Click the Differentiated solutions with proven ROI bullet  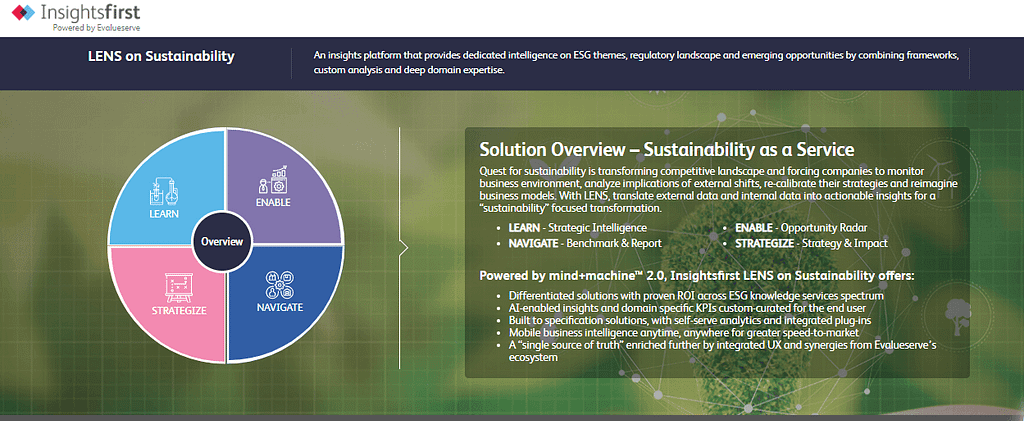696,296
